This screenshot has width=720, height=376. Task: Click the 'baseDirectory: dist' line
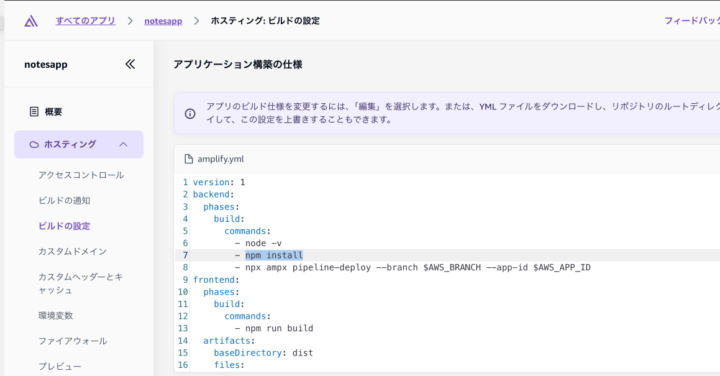click(263, 353)
